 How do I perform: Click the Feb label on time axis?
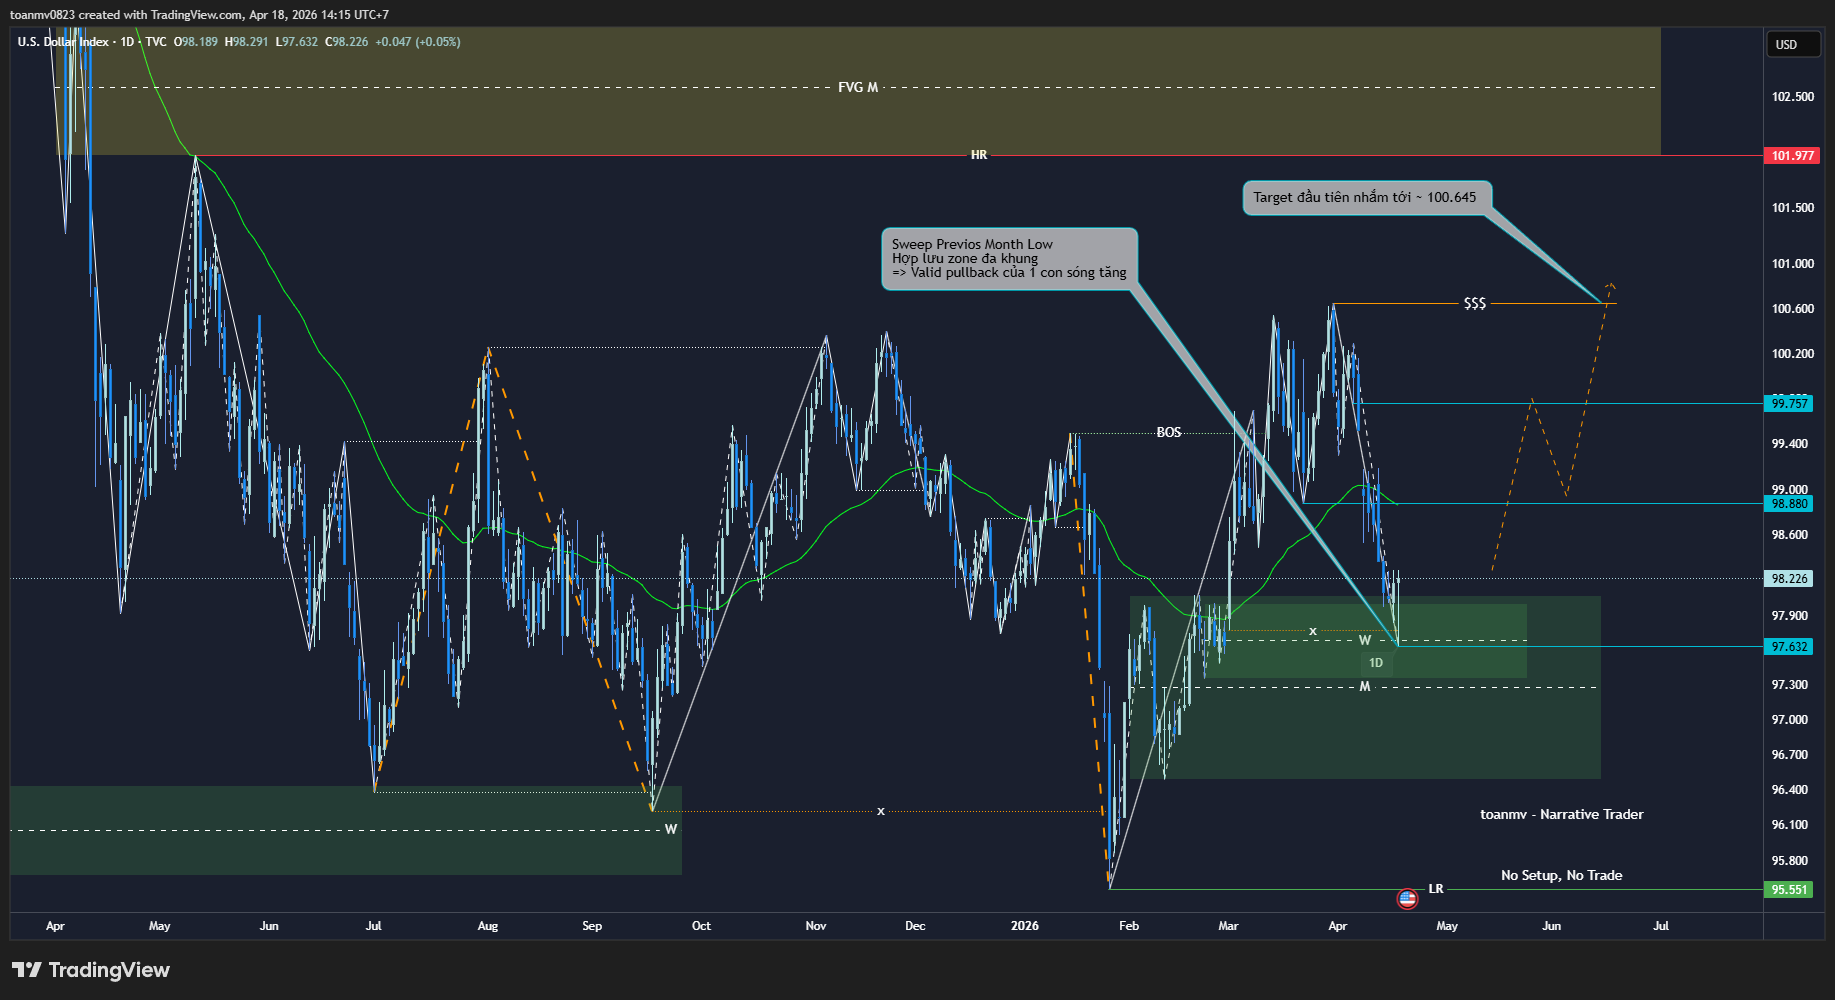pyautogui.click(x=1129, y=926)
